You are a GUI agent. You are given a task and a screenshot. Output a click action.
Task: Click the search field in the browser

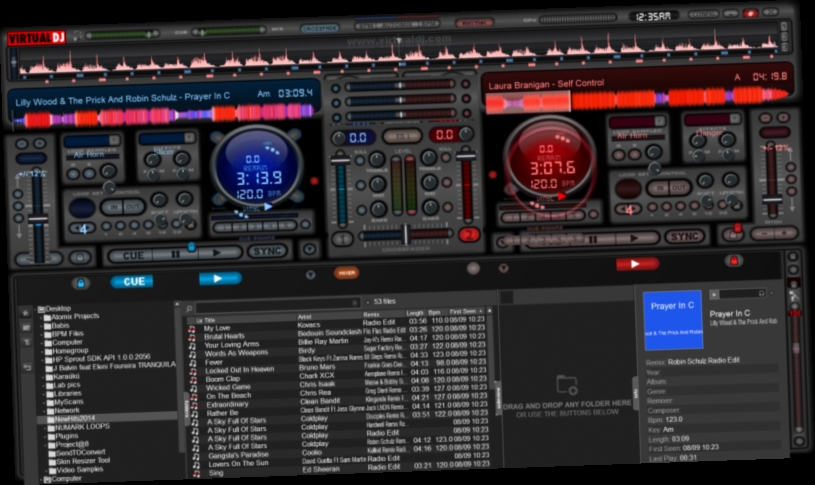(278, 304)
